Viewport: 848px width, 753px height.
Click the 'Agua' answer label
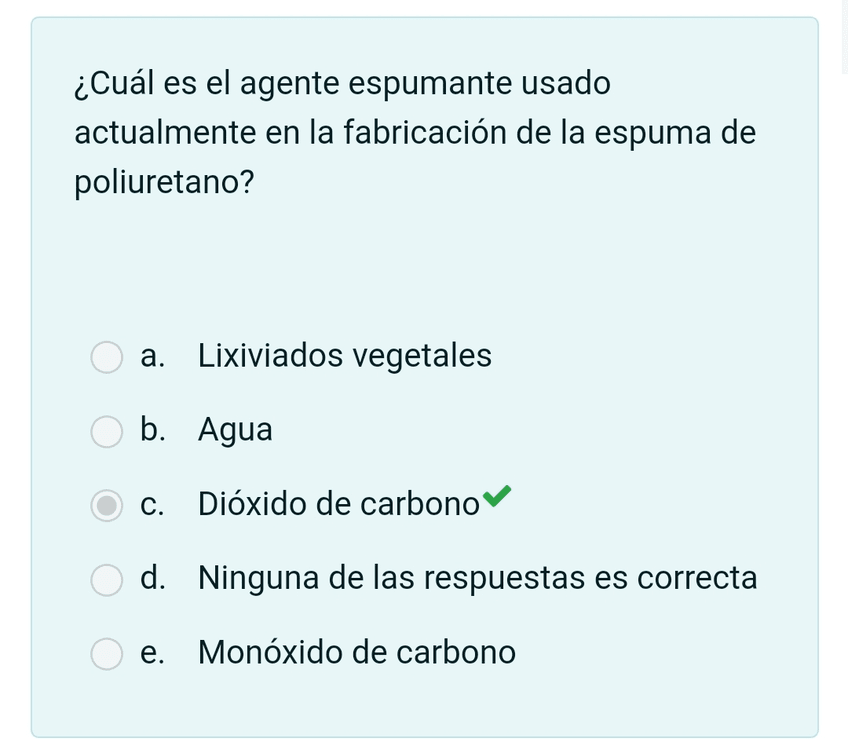coord(235,430)
